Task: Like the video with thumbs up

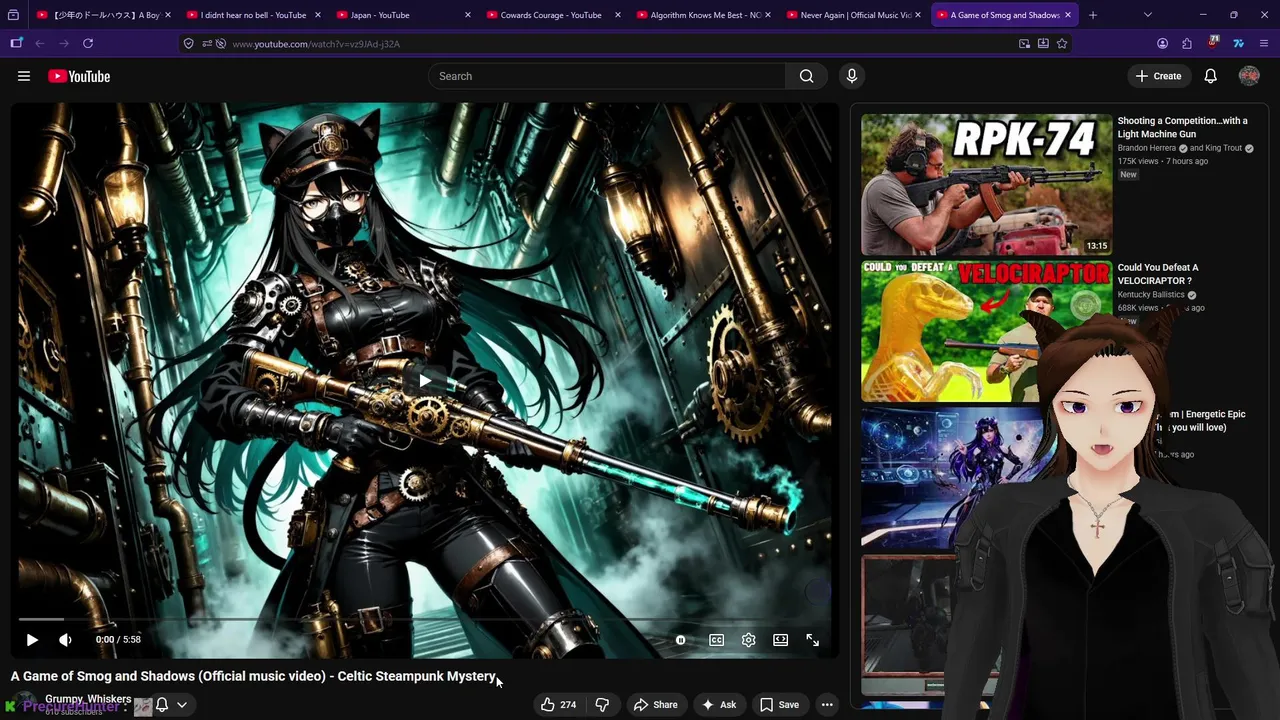Action: pyautogui.click(x=558, y=705)
